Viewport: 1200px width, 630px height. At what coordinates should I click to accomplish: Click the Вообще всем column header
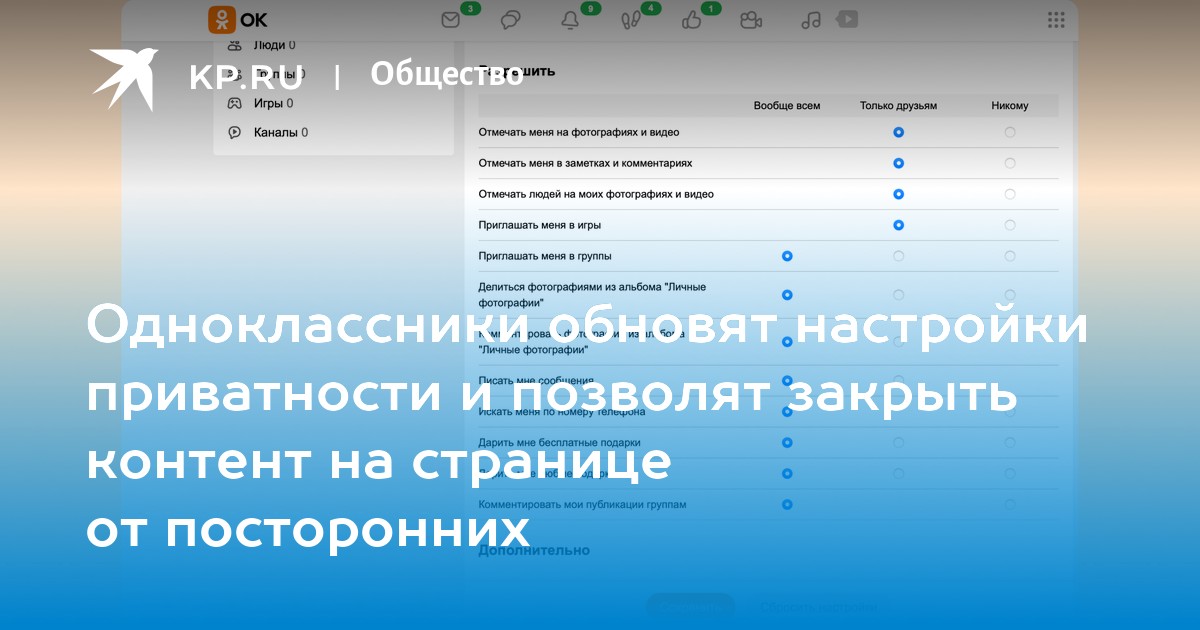pos(787,105)
